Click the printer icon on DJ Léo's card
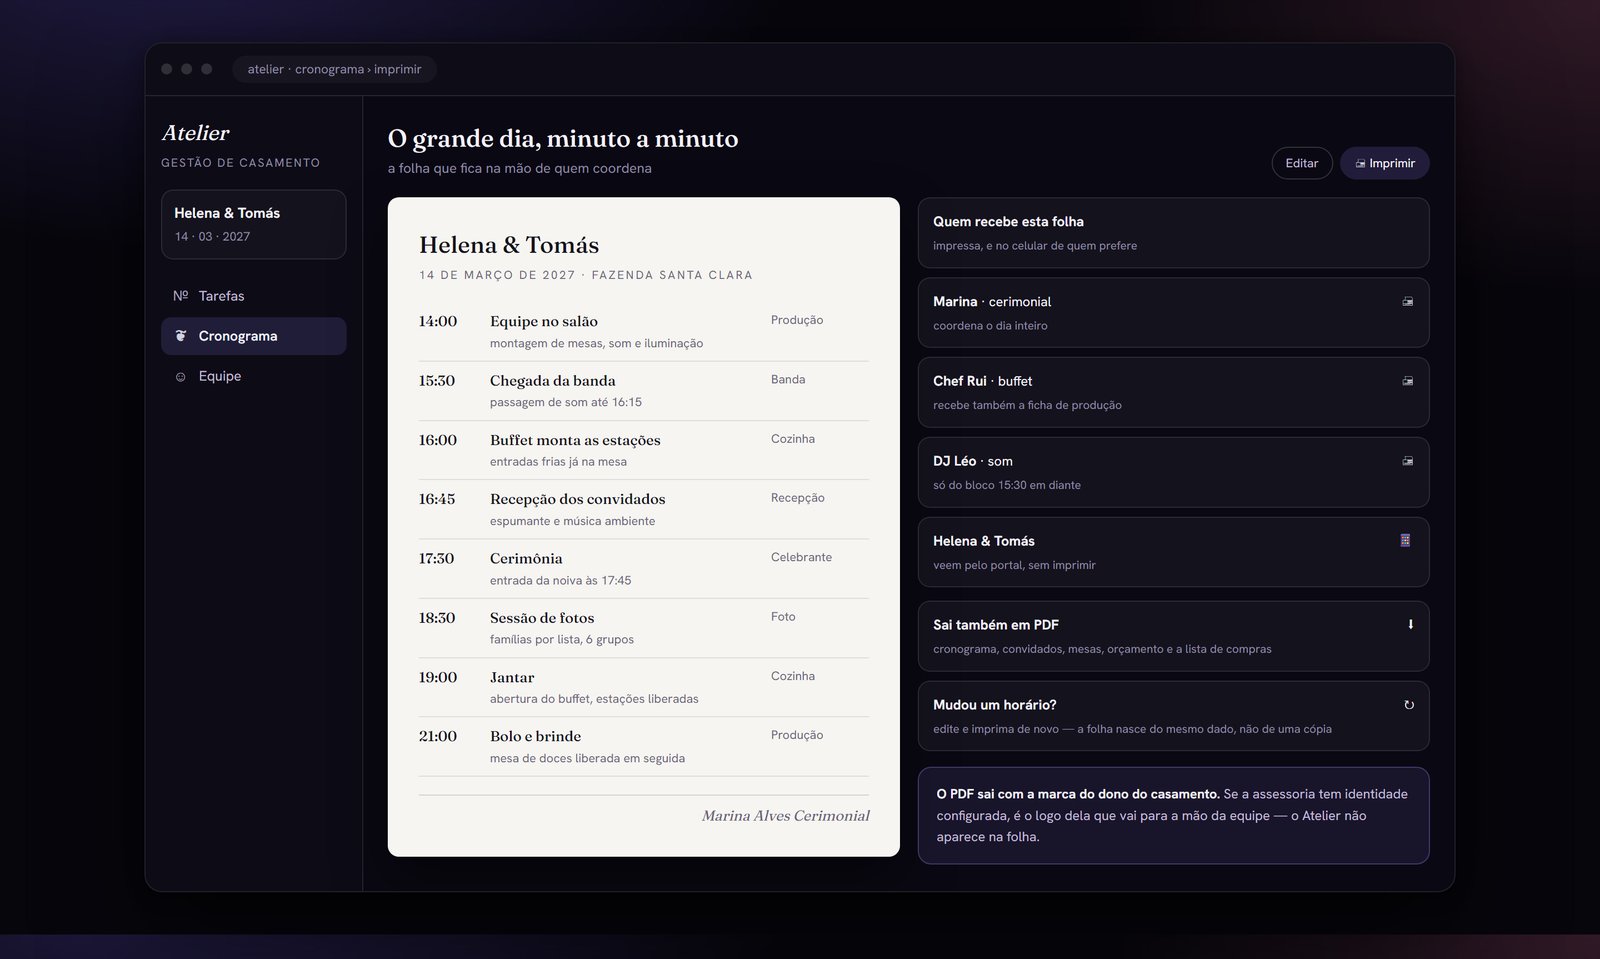 coord(1408,461)
